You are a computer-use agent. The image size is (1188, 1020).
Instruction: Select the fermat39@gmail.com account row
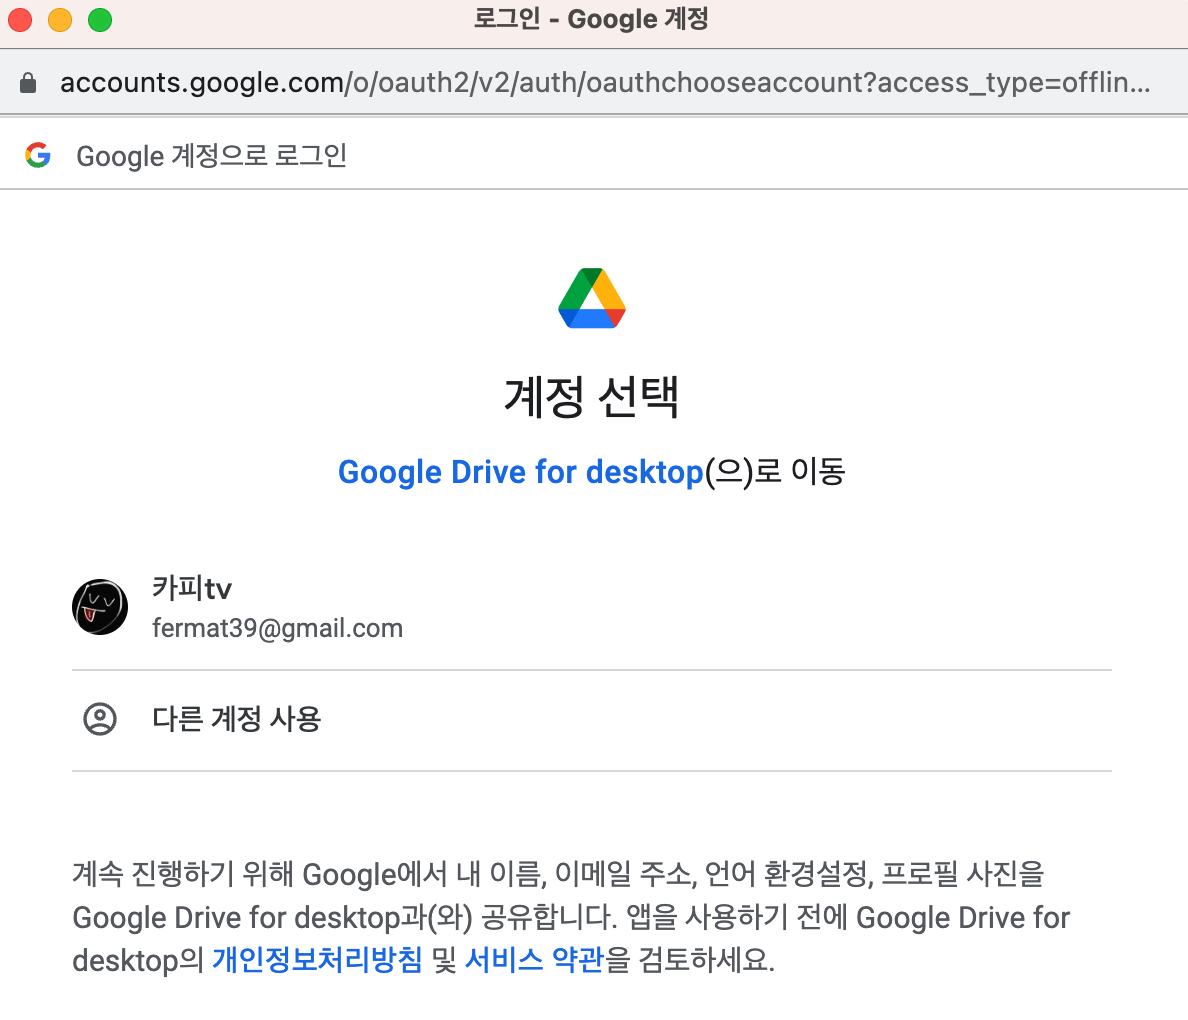click(400, 606)
